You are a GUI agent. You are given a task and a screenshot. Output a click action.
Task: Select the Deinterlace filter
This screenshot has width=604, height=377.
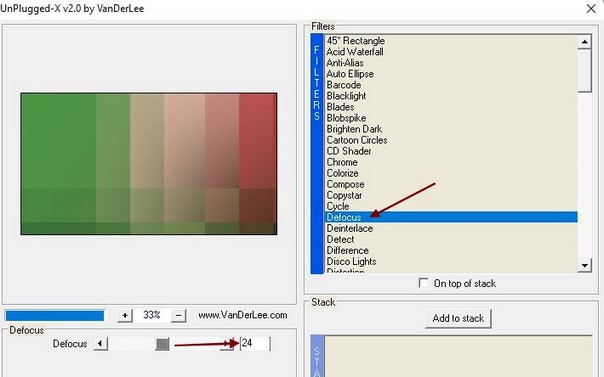tap(350, 228)
